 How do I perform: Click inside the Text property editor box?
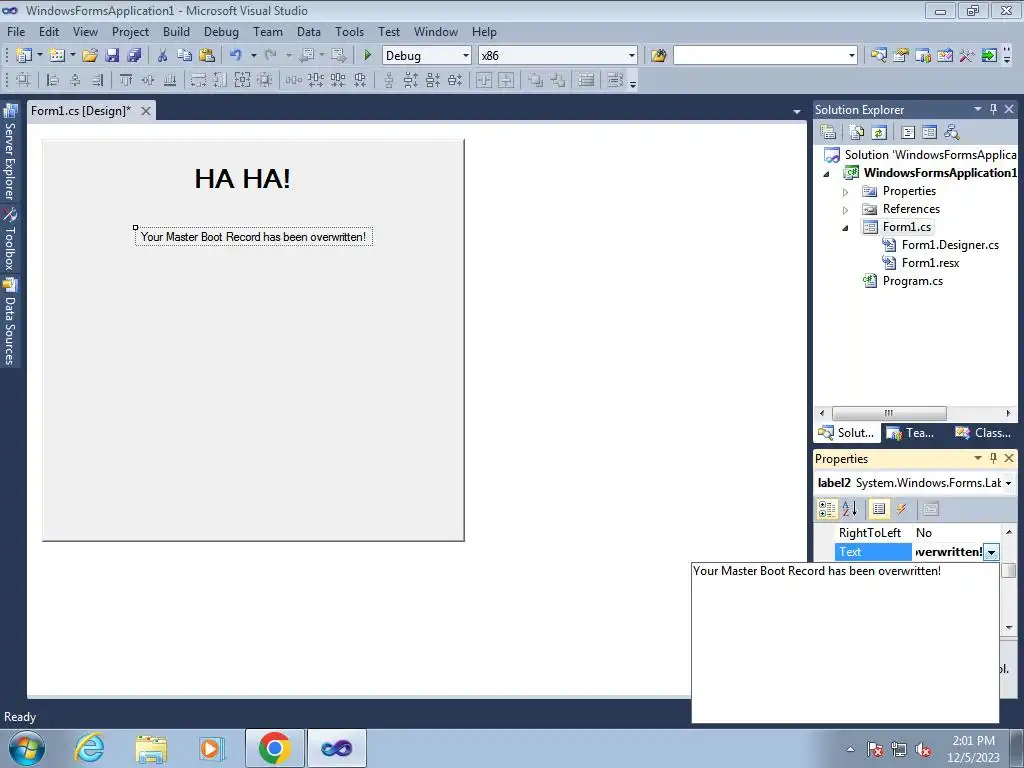[845, 643]
